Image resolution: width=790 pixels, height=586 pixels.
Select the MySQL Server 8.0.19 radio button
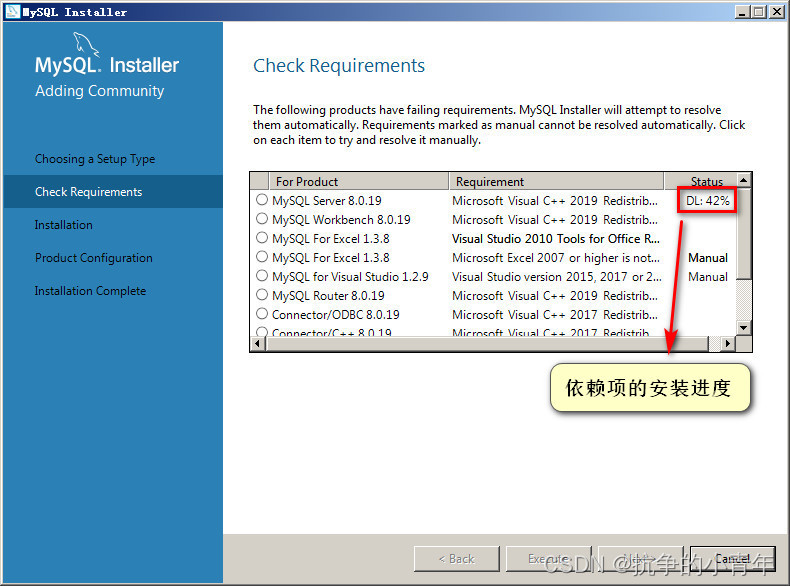(261, 200)
